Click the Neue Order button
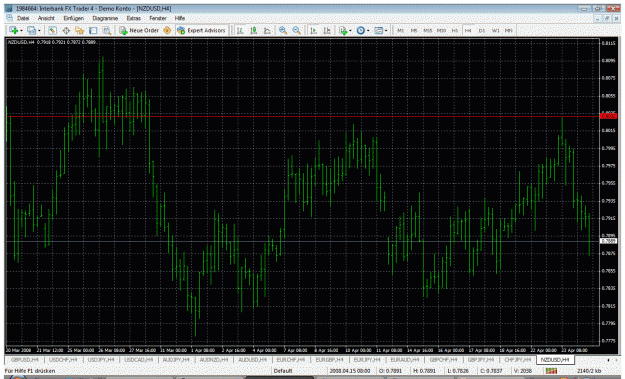The width and height of the screenshot is (625, 379). coord(139,30)
